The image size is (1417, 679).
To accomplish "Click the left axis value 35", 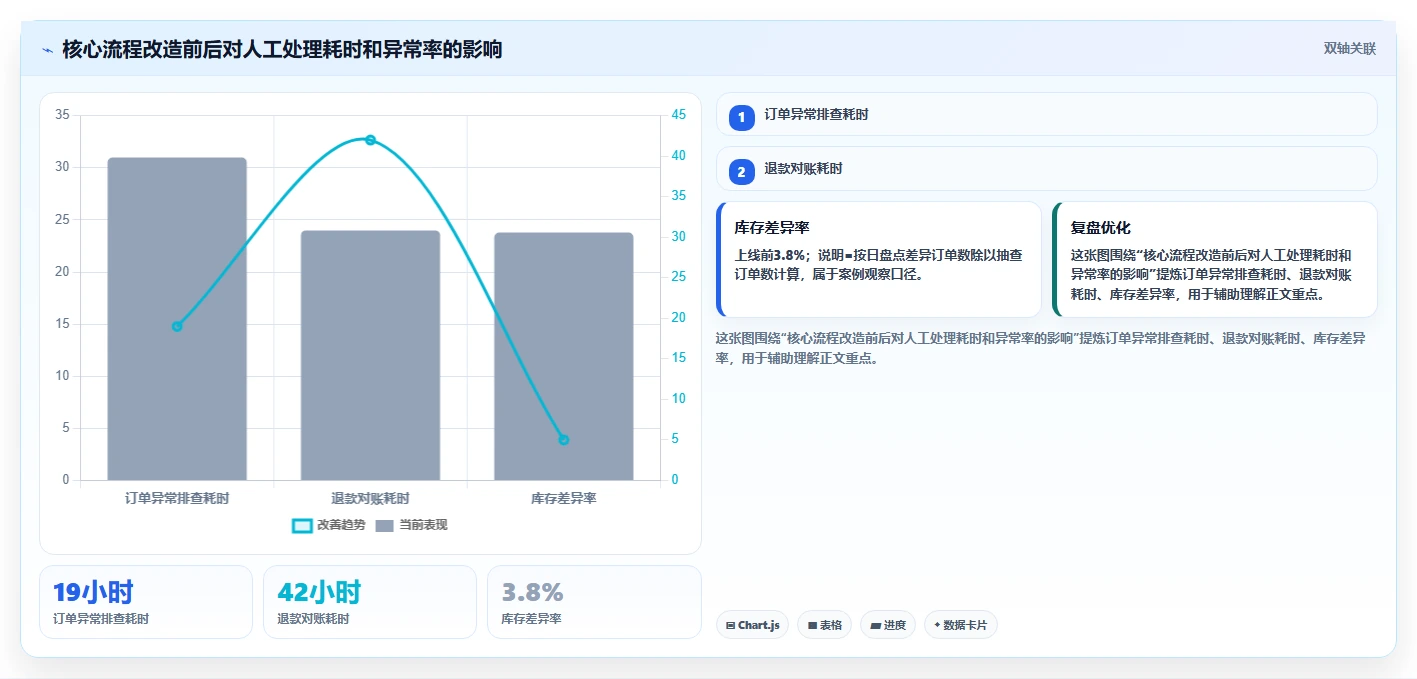I will tap(62, 115).
